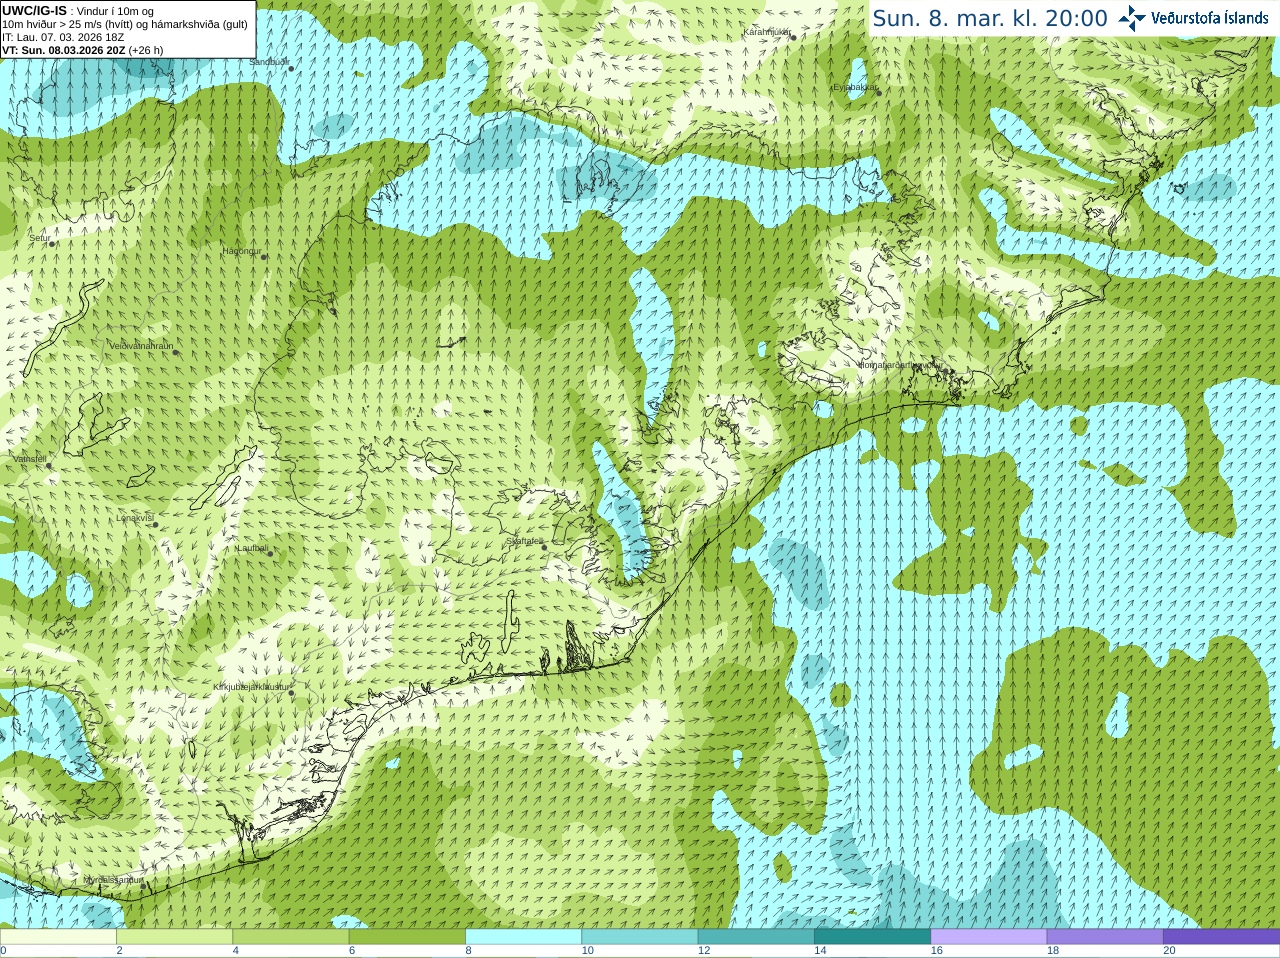Click the Hágöngur station dot

pyautogui.click(x=264, y=257)
